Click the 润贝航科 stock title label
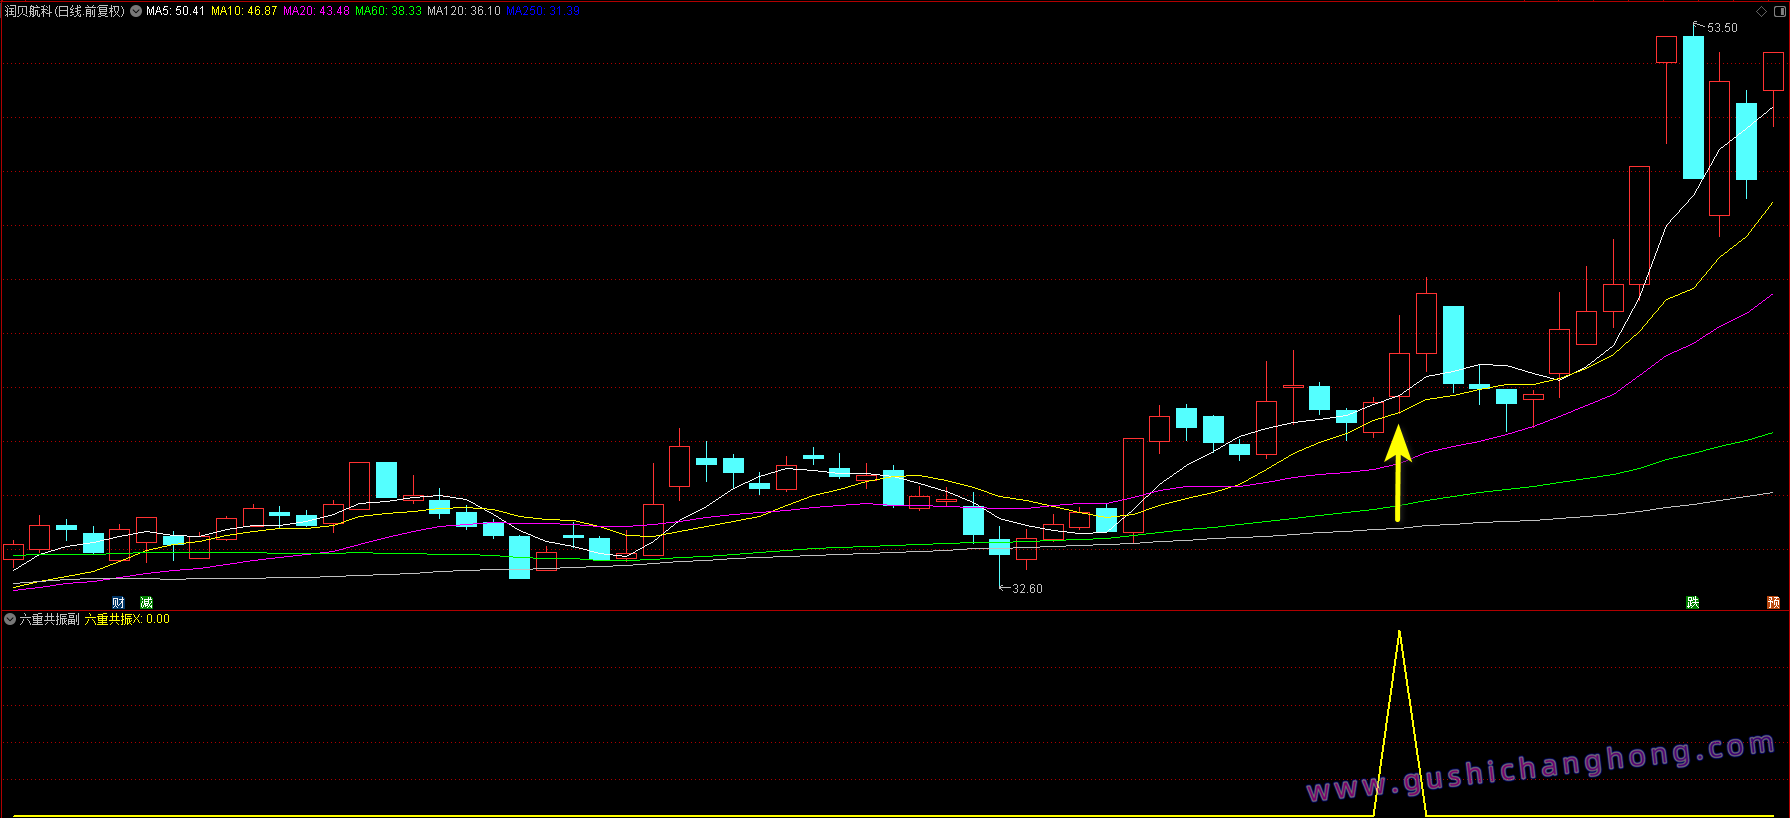The width and height of the screenshot is (1790, 818). click(x=65, y=11)
